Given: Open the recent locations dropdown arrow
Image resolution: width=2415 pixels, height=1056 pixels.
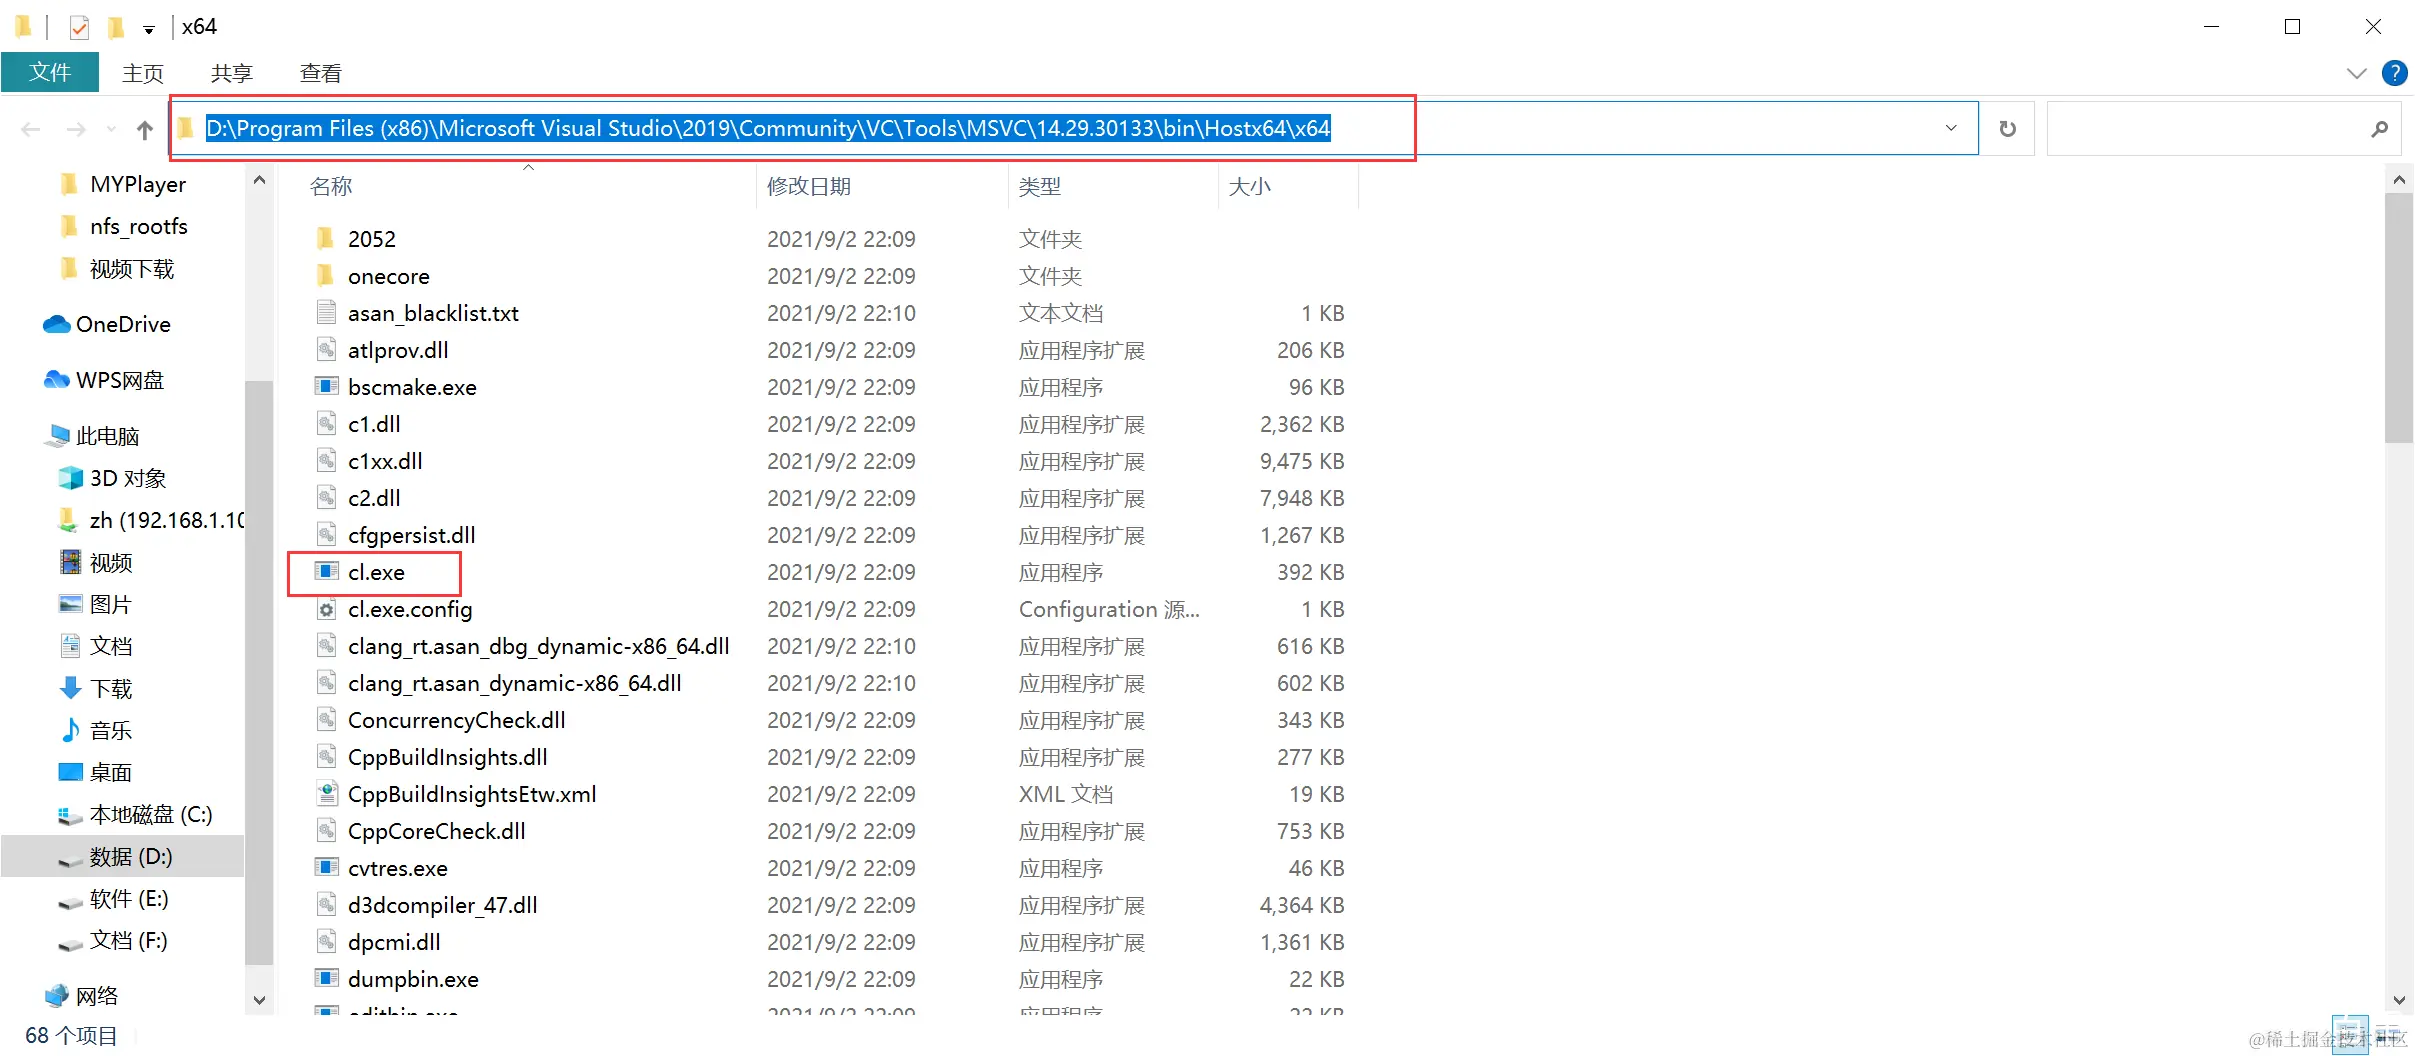Looking at the screenshot, I should coord(111,129).
